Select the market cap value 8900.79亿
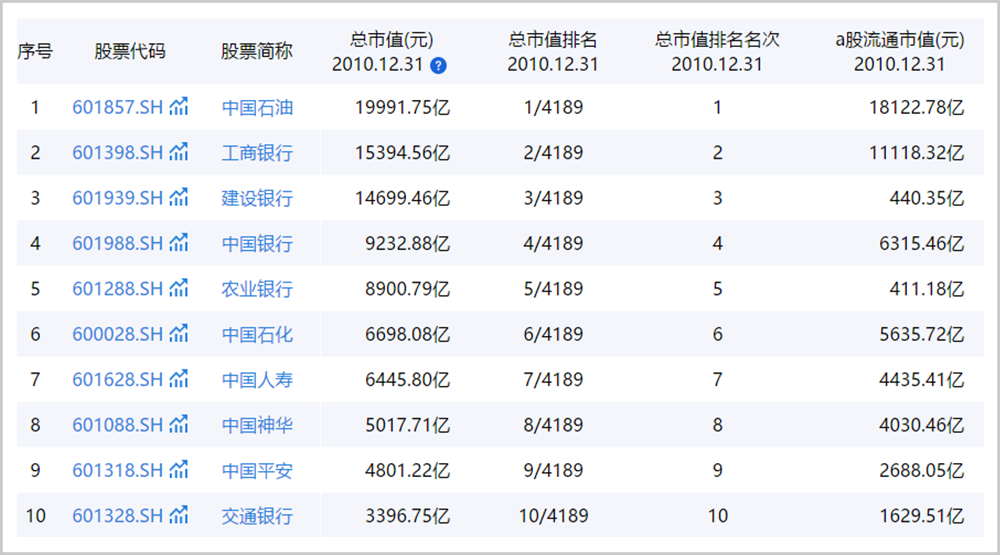Screen dimensions: 1000x555 pos(408,288)
